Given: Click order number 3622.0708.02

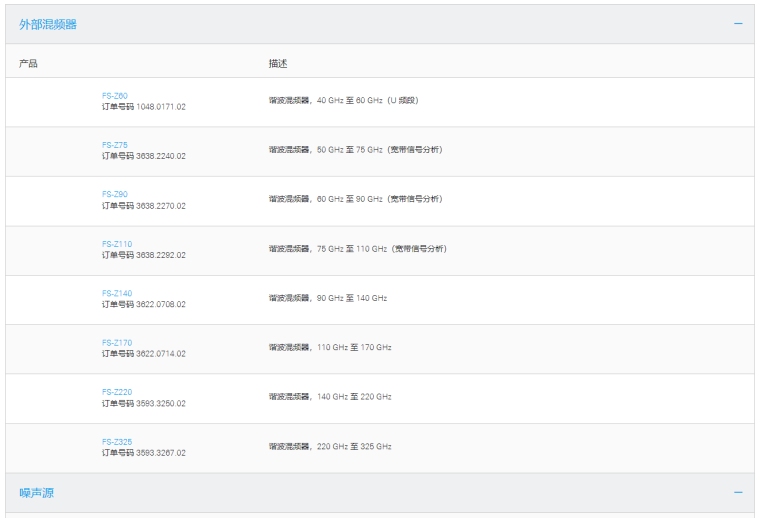Looking at the screenshot, I should pos(143,304).
